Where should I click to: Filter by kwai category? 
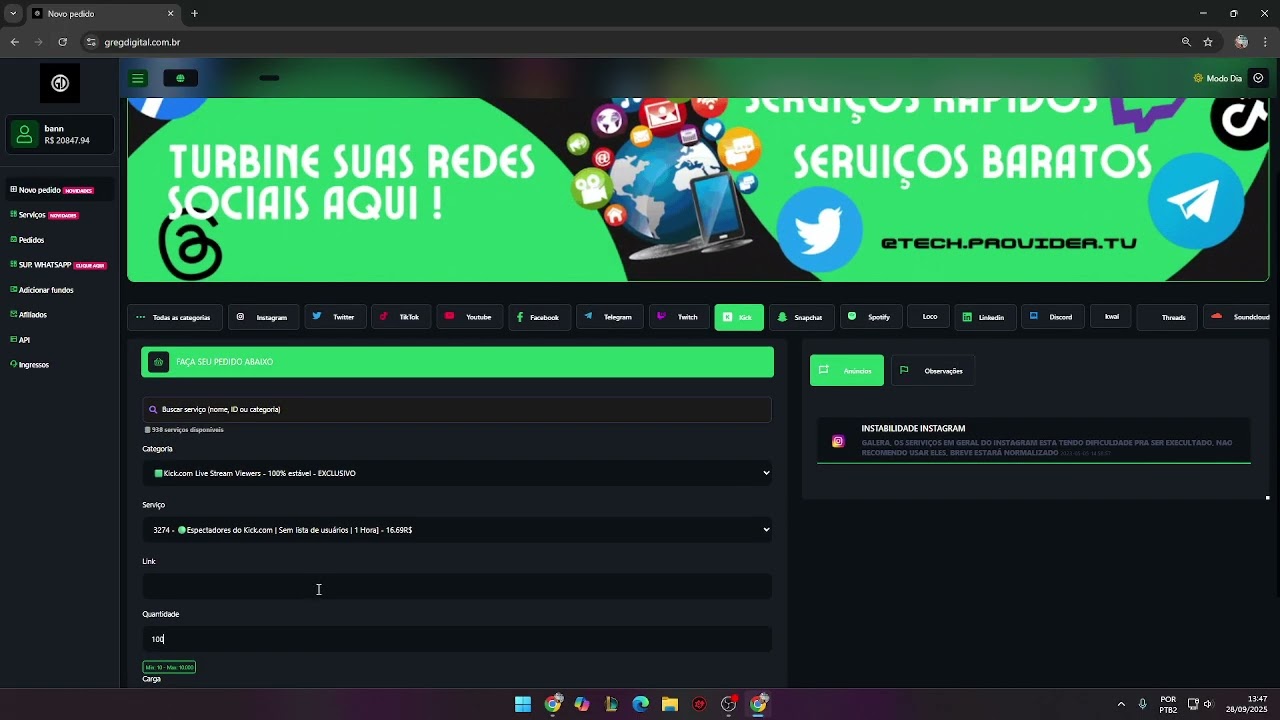(x=1111, y=317)
